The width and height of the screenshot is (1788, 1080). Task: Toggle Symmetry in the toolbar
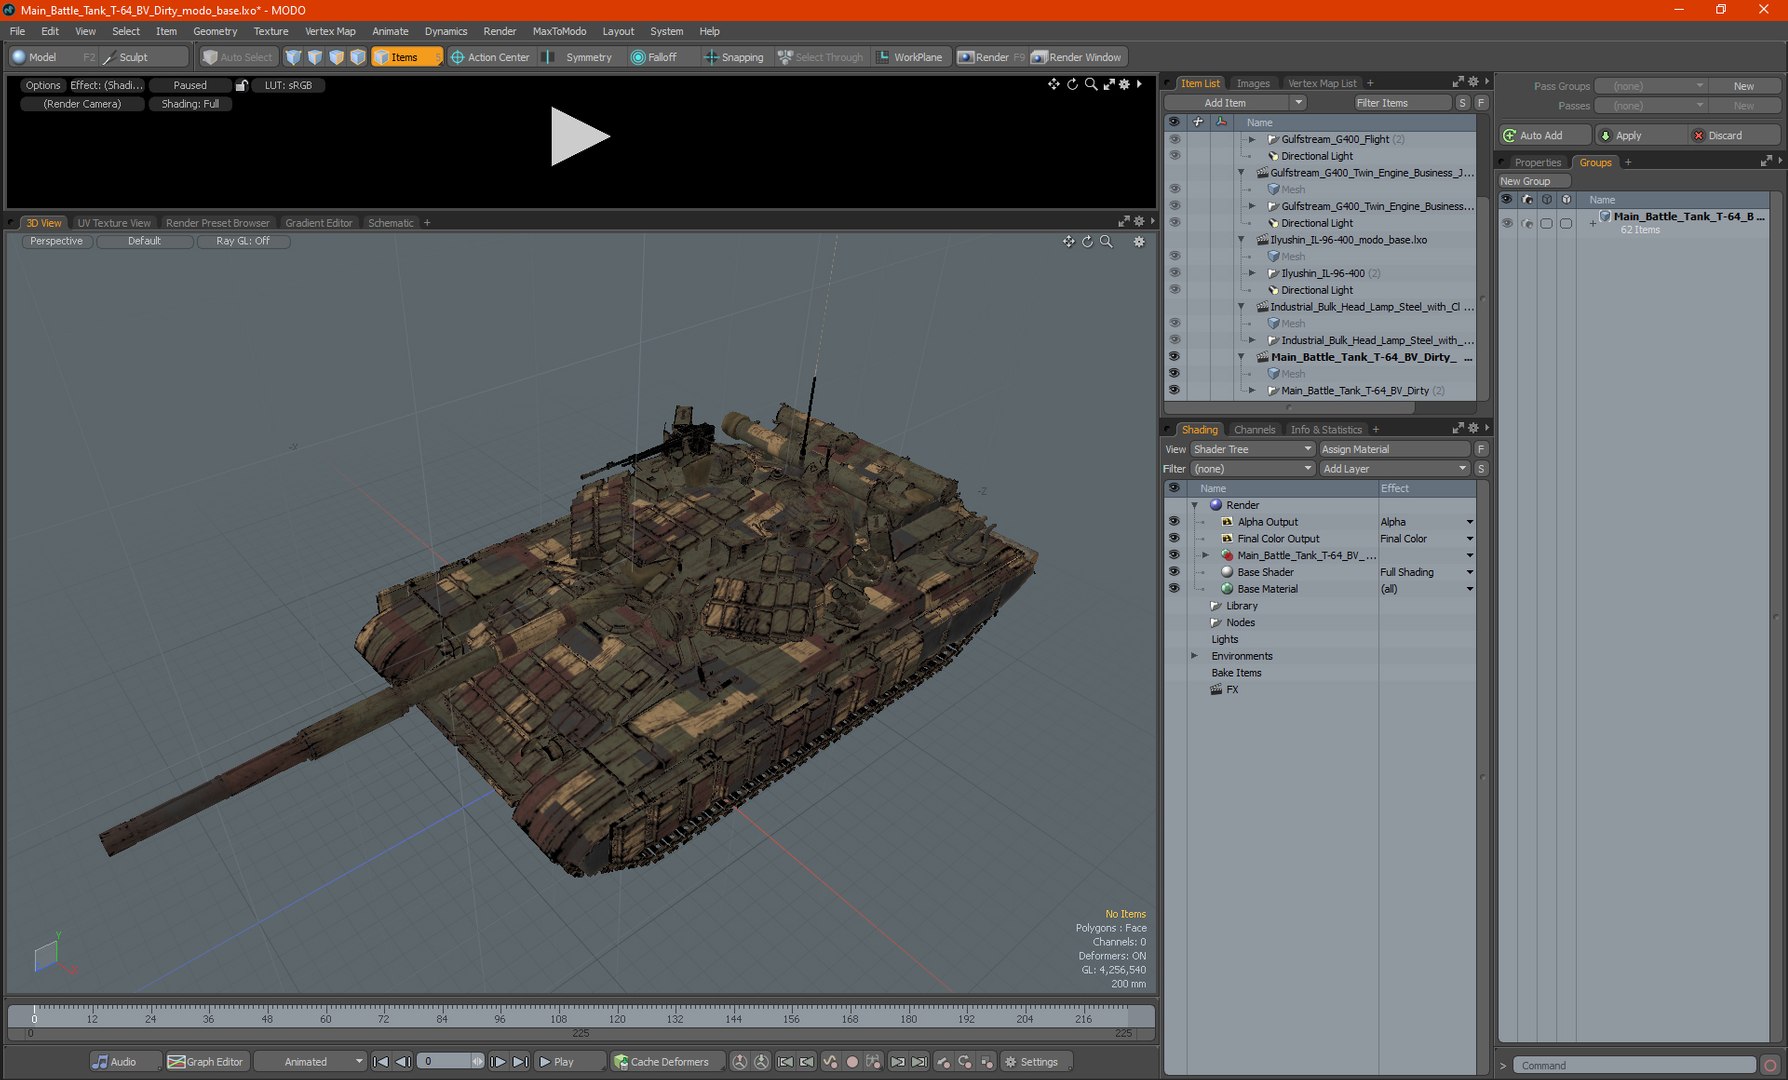[x=579, y=57]
